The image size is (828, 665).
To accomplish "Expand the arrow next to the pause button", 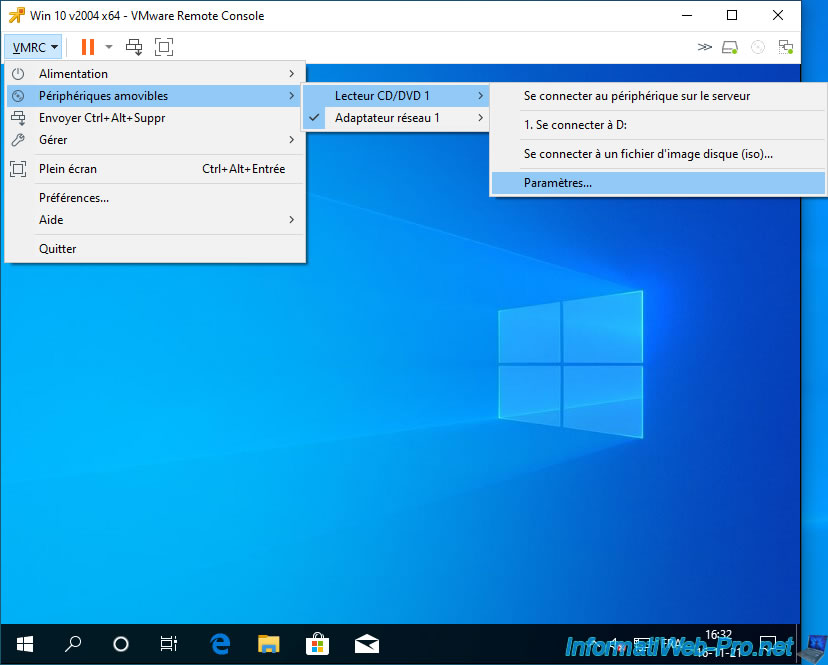I will coord(109,47).
